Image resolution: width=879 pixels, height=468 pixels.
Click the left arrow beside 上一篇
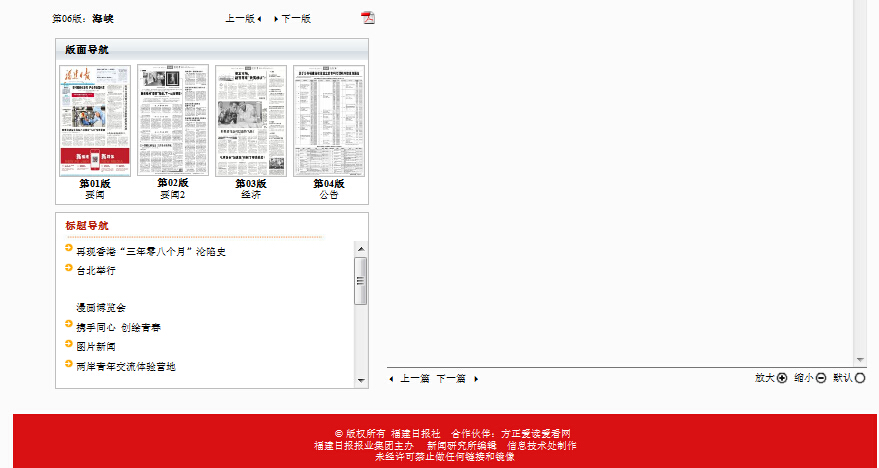click(x=392, y=379)
